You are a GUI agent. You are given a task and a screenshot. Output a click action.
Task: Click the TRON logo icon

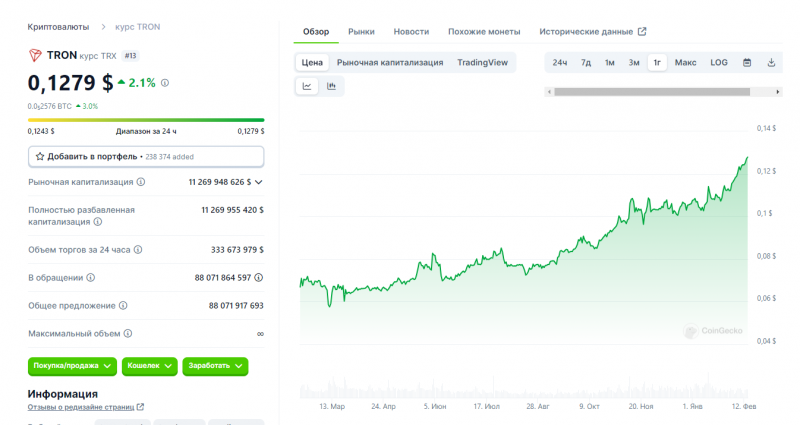(x=35, y=55)
